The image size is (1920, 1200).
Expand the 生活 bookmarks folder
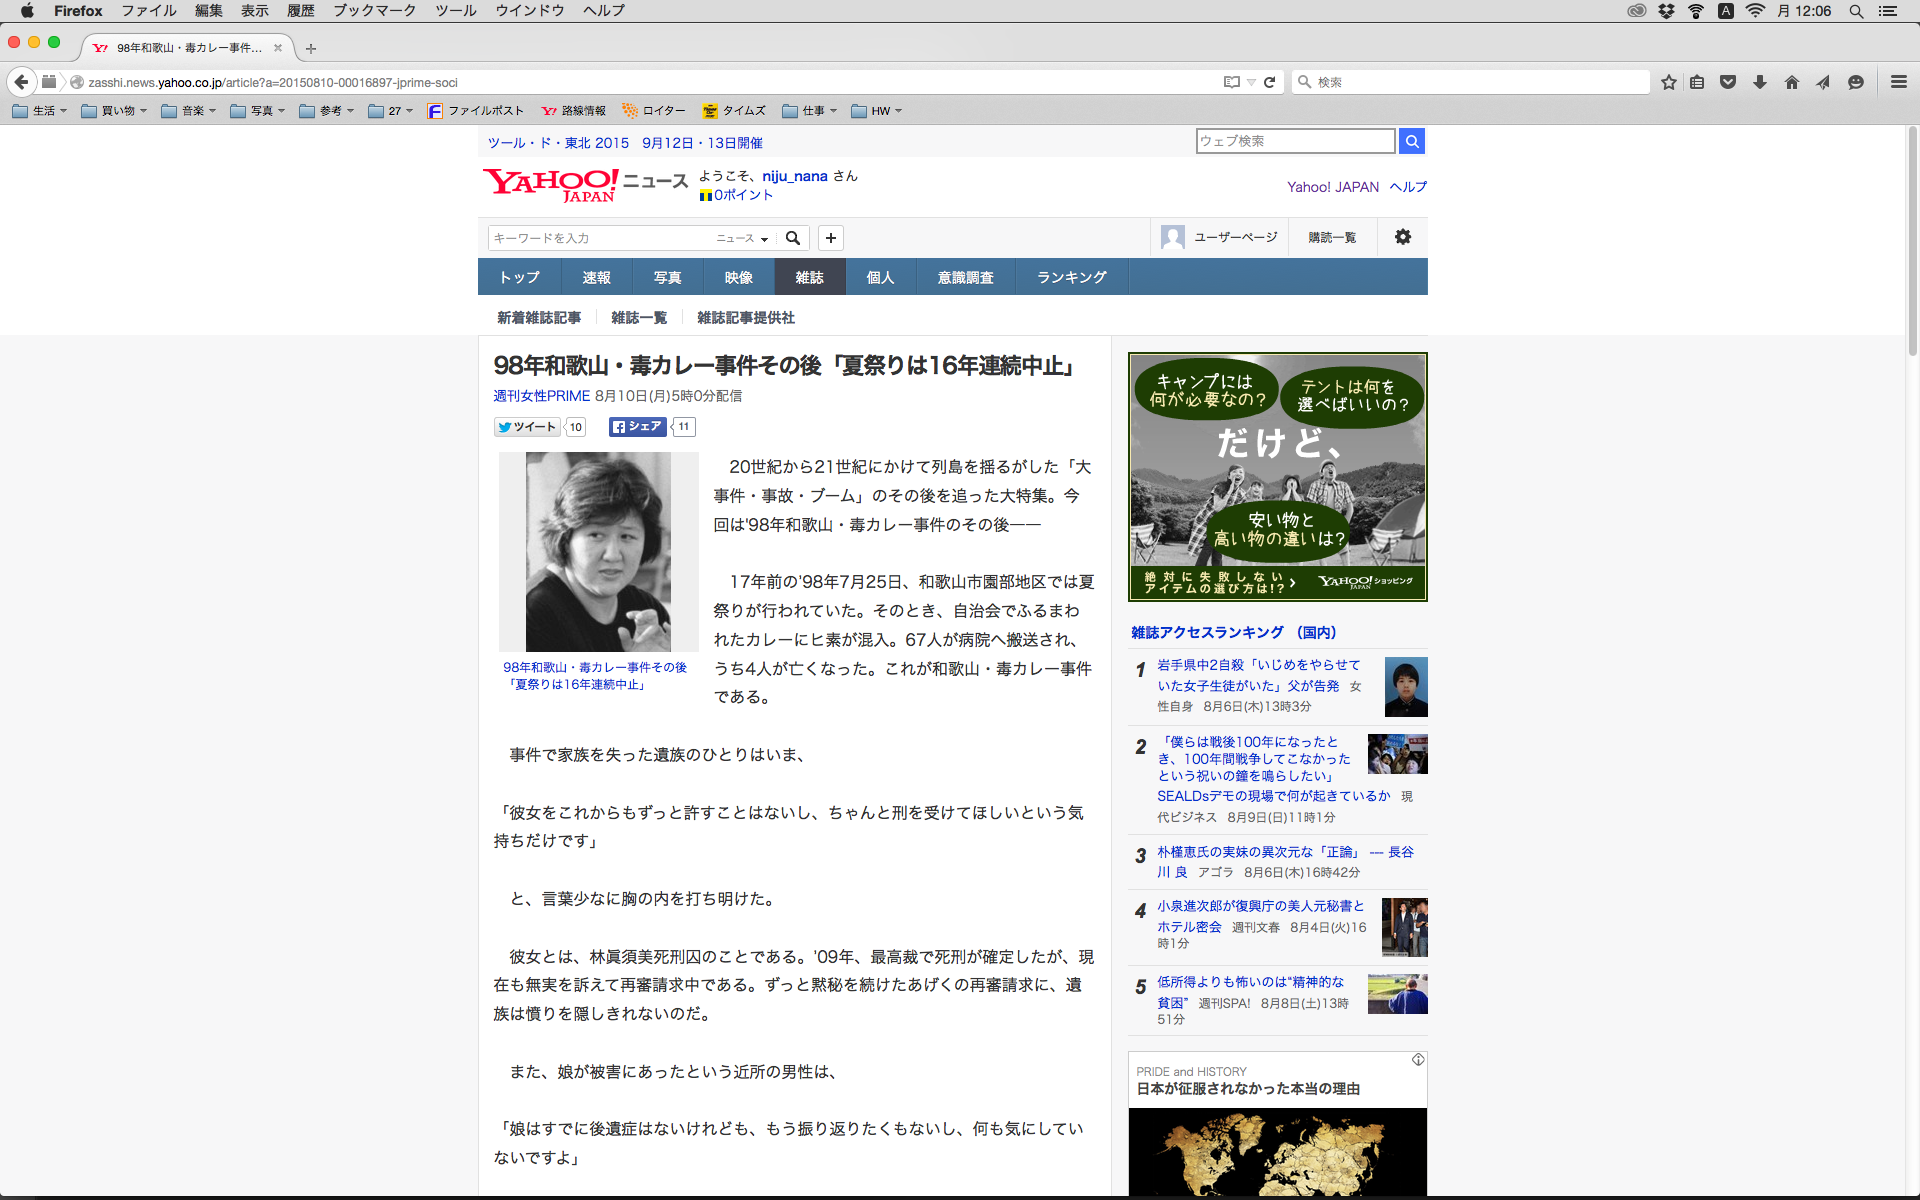(40, 111)
